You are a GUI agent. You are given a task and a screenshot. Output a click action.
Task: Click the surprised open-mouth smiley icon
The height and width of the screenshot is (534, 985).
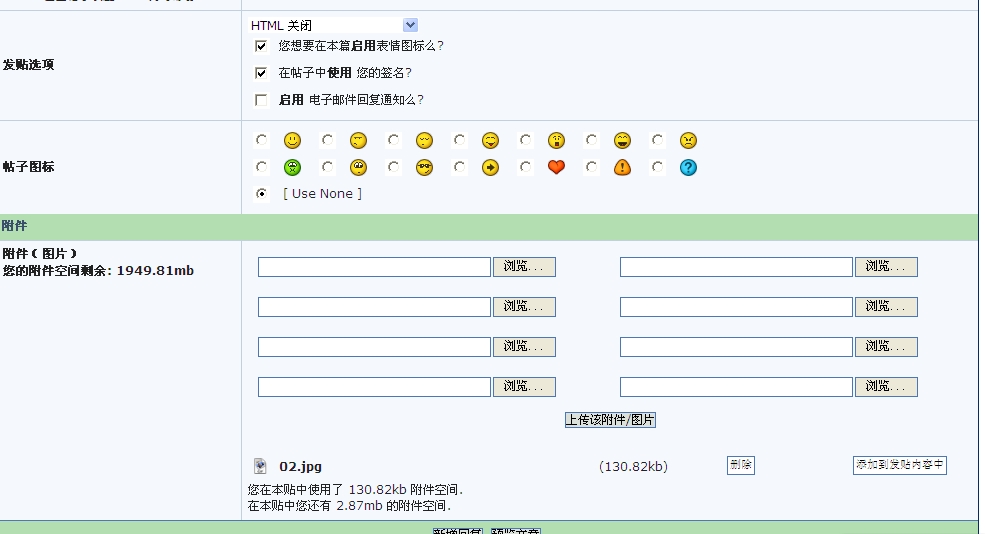click(556, 141)
